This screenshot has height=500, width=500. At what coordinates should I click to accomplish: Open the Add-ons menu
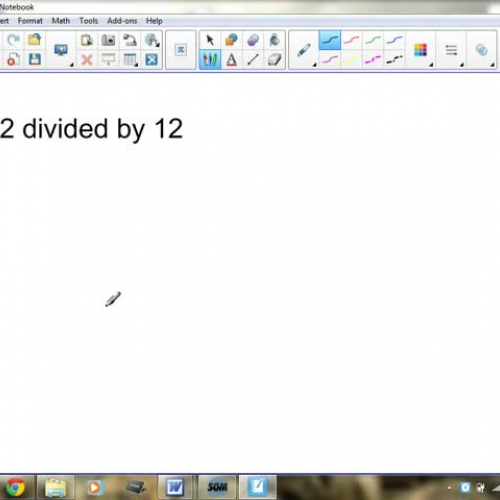[122, 21]
